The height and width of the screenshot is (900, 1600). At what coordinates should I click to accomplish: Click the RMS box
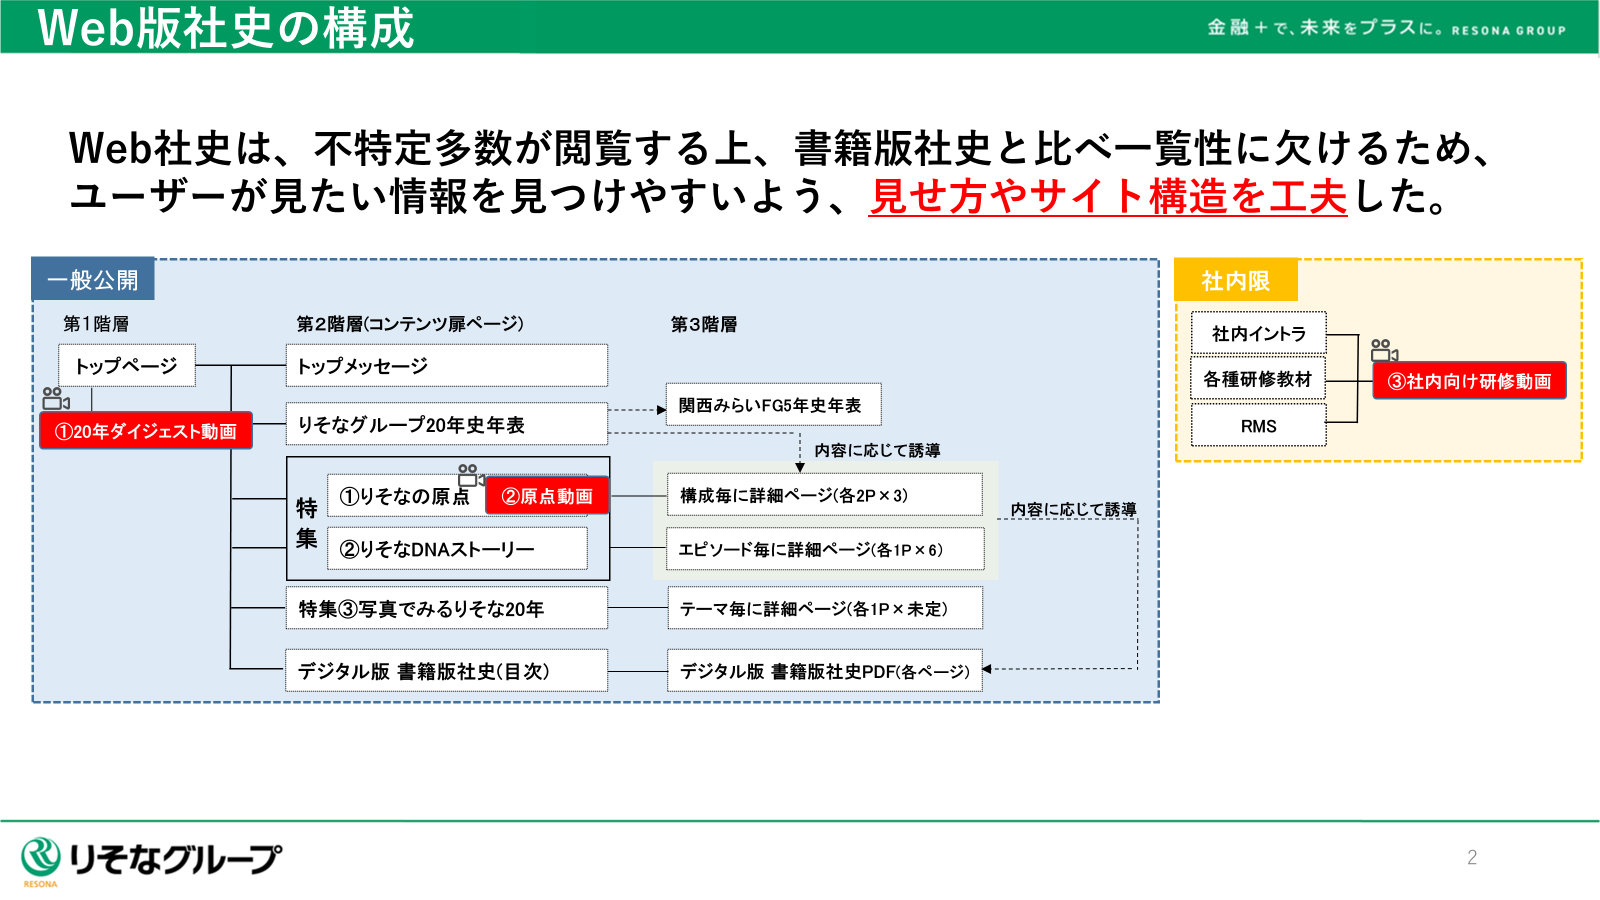coord(1258,426)
